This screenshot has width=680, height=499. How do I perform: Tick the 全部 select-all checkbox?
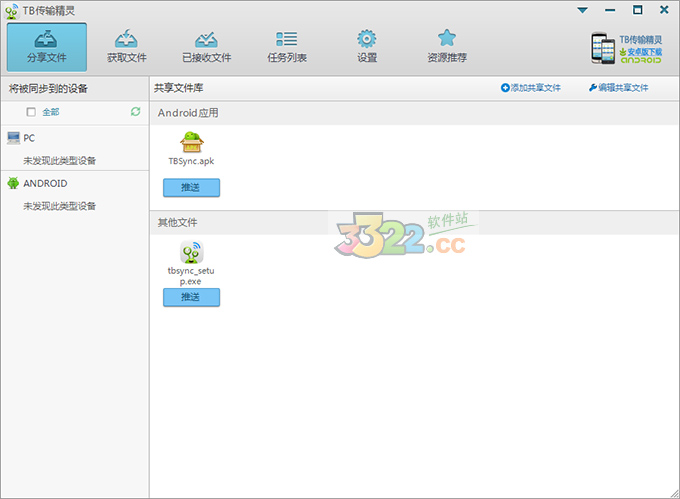pos(31,112)
